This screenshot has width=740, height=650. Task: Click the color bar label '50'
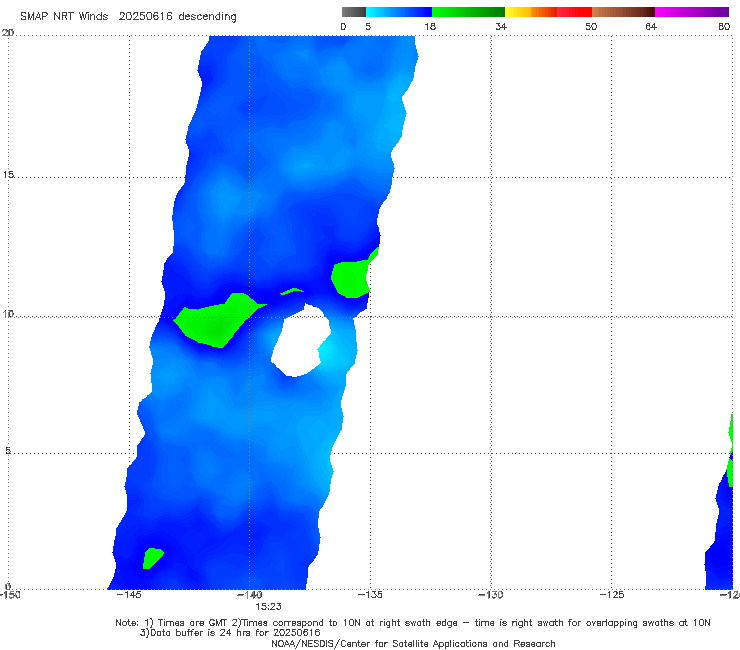coord(591,27)
